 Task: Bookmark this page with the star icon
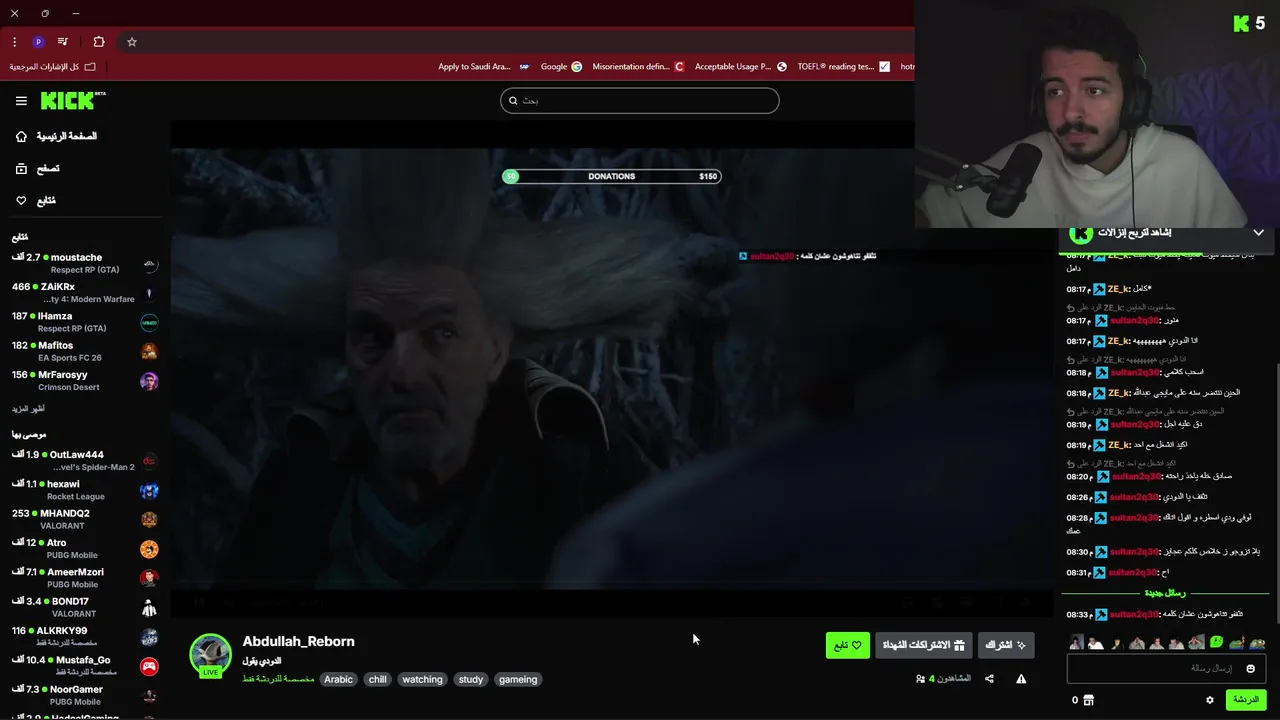tap(131, 42)
